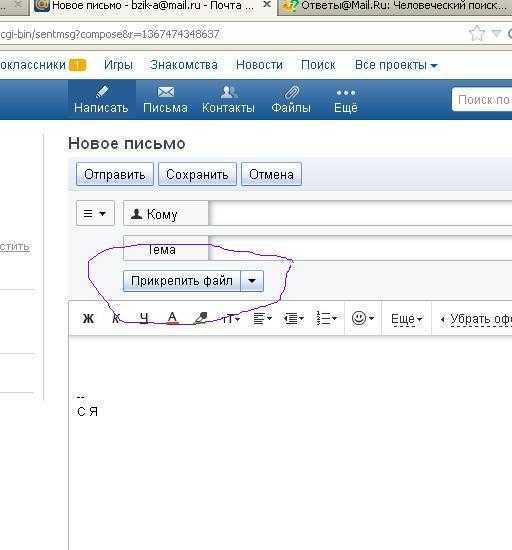This screenshot has width=512, height=550.
Task: Click Отправить to send letter
Action: 115,174
